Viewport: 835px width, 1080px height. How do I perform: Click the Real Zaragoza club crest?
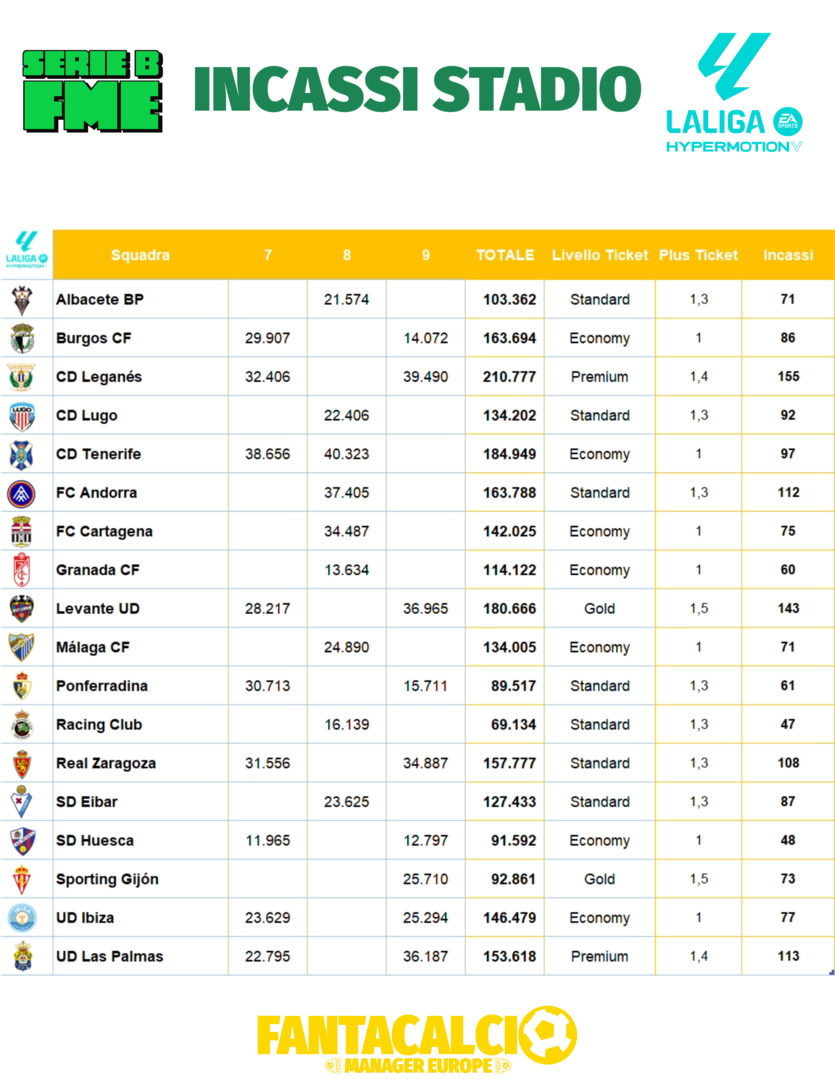pos(22,763)
